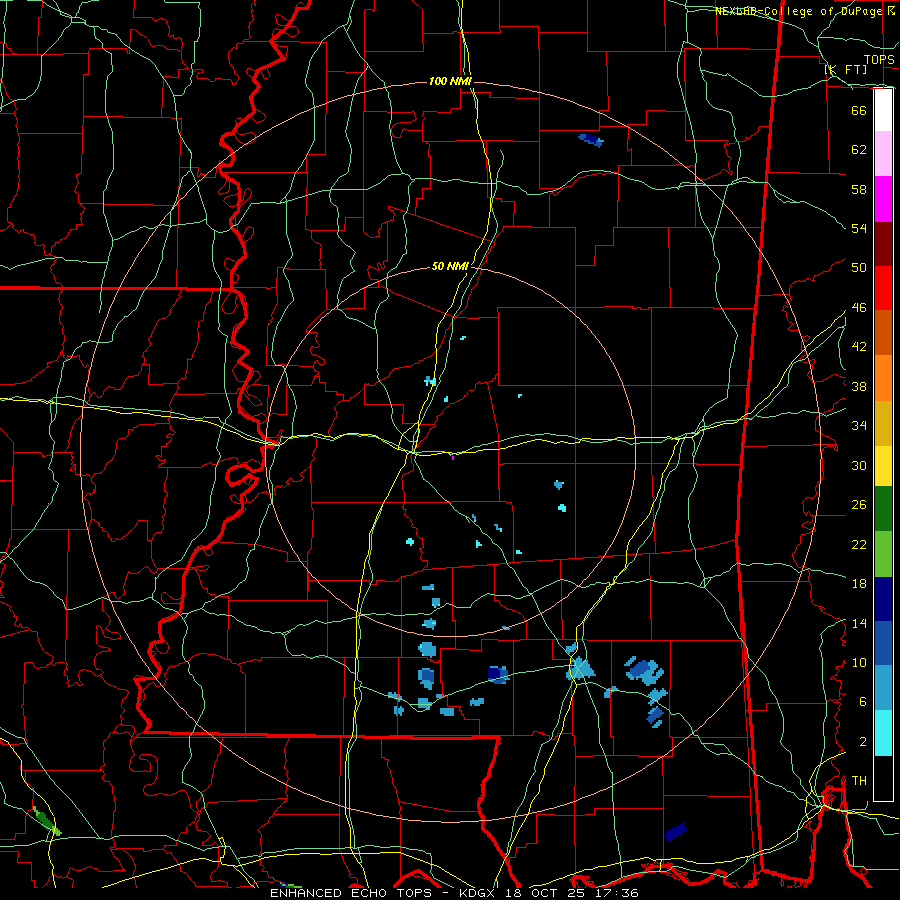Click the legend value 30
900x900 pixels.
click(859, 465)
